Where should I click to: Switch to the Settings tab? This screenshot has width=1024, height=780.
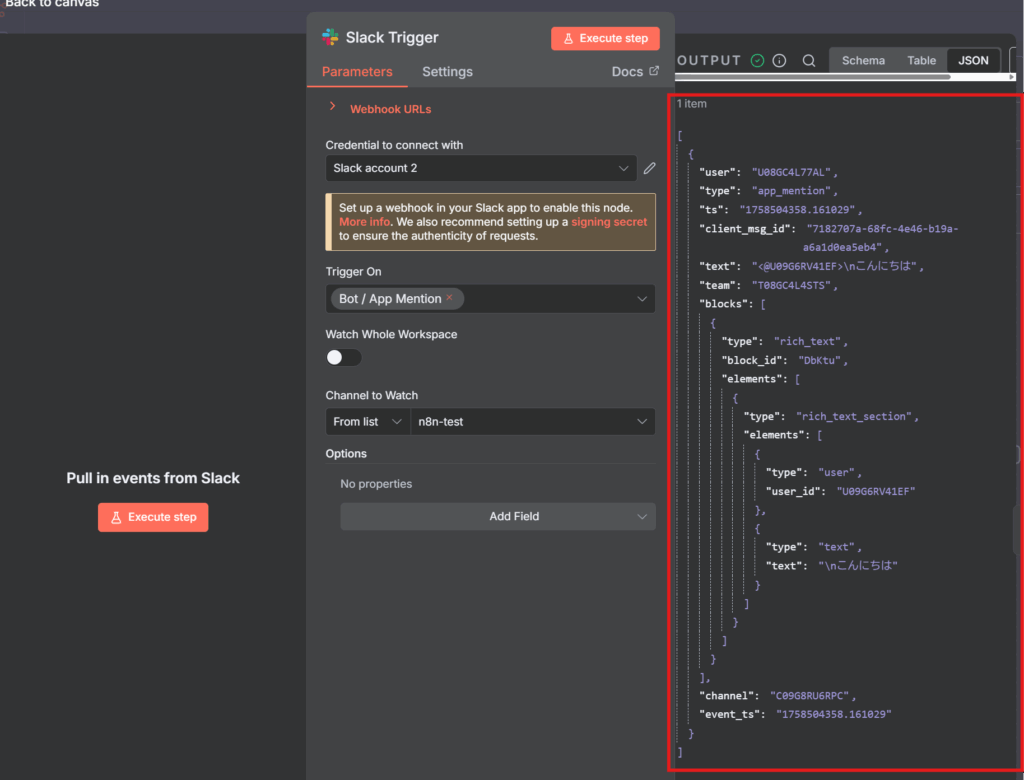click(447, 72)
